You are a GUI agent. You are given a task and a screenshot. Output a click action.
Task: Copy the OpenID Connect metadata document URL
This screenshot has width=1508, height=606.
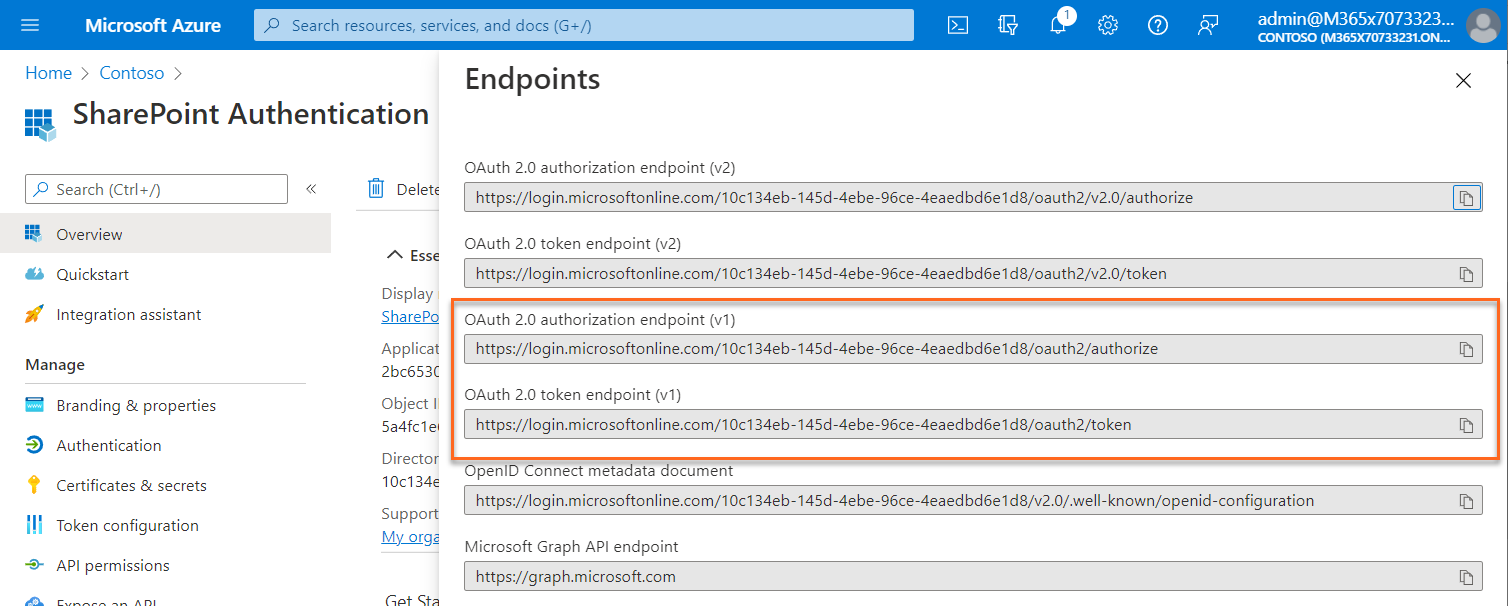[x=1466, y=500]
